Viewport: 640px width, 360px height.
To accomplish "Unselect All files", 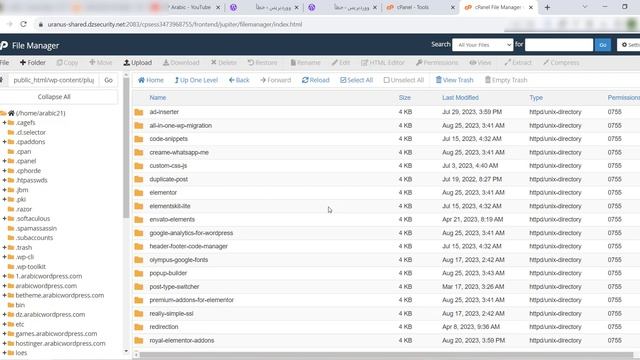I will click(404, 80).
